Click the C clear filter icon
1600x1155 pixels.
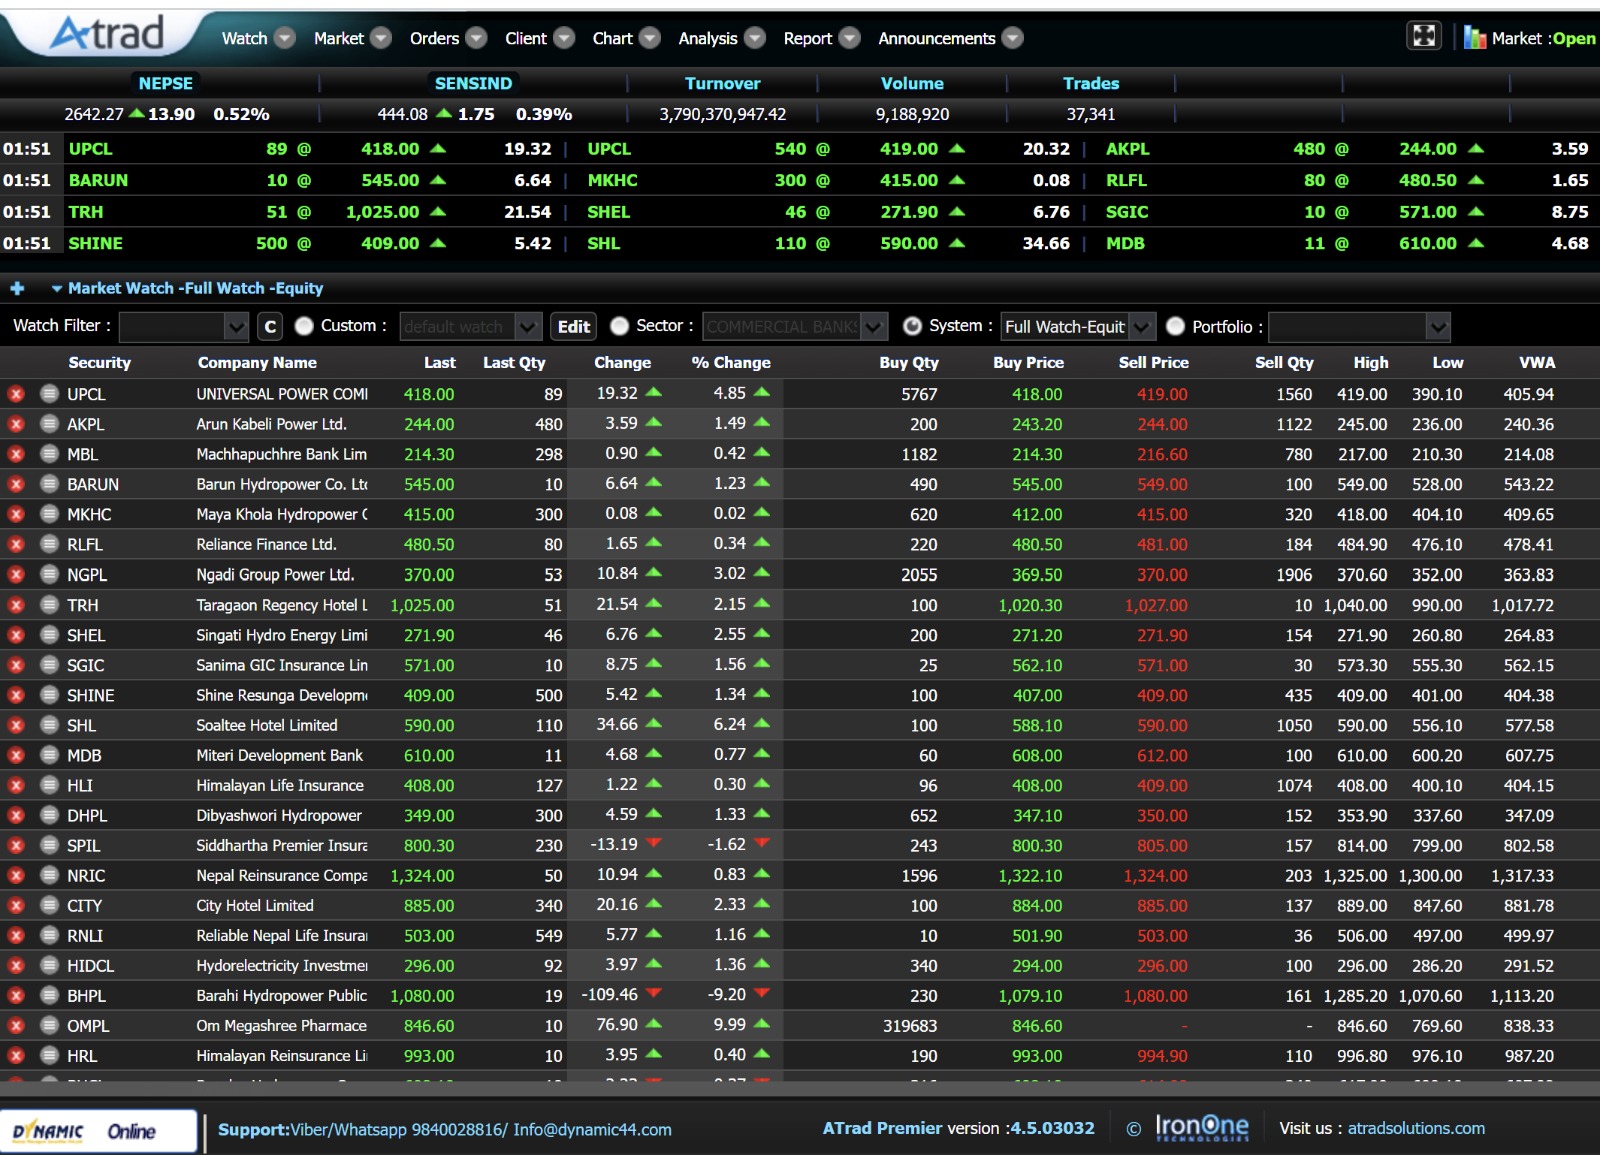[270, 326]
